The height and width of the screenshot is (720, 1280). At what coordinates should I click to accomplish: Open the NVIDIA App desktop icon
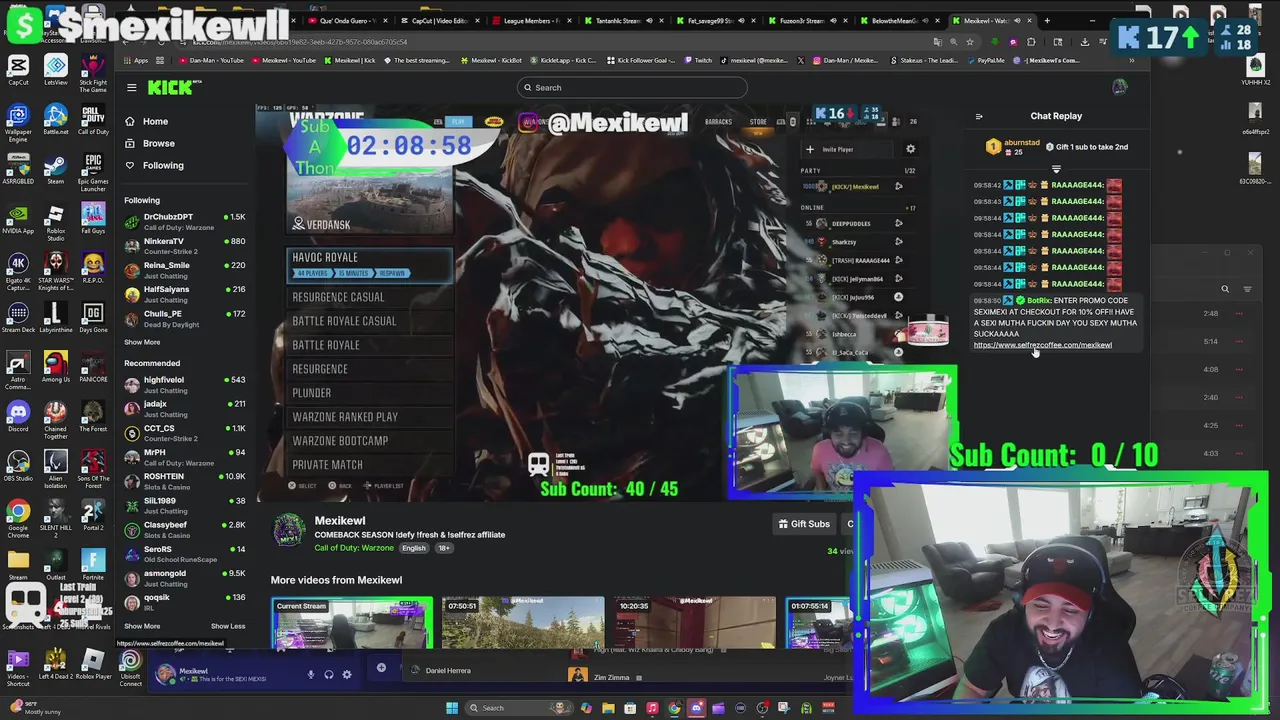18,218
